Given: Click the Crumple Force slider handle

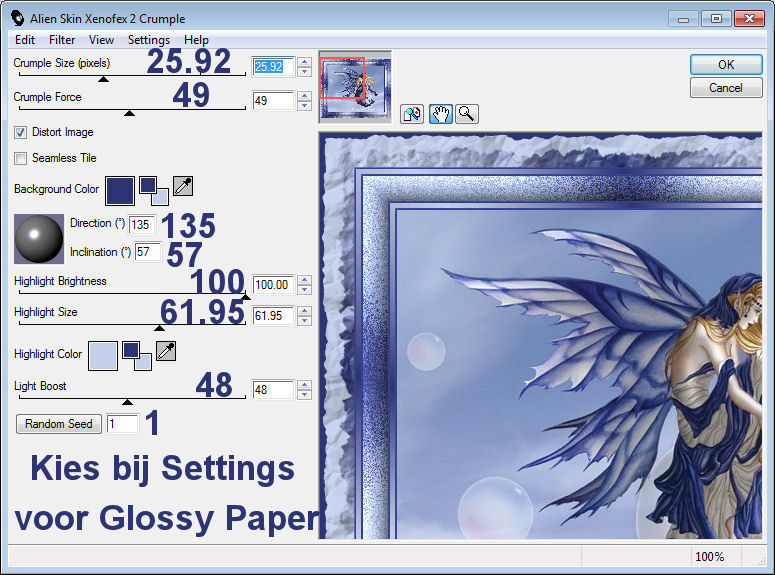Looking at the screenshot, I should pos(129,113).
